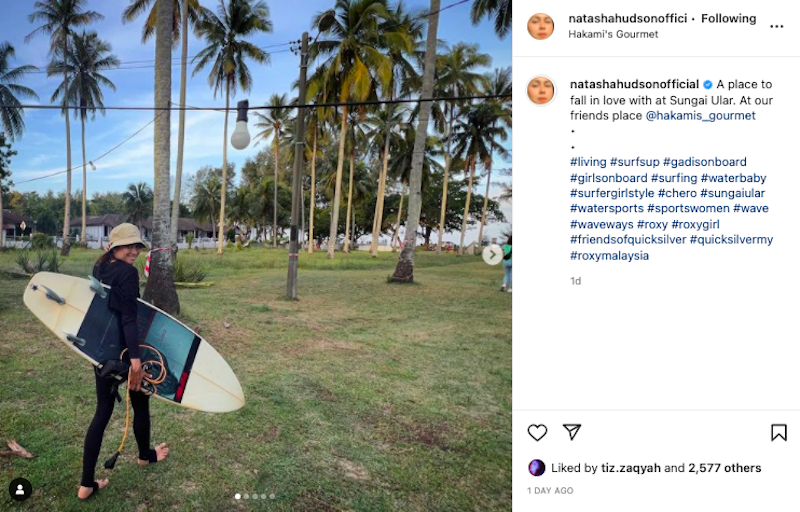Image resolution: width=800 pixels, height=512 pixels.
Task: Open the #sungaiular hashtag
Action: tap(732, 193)
